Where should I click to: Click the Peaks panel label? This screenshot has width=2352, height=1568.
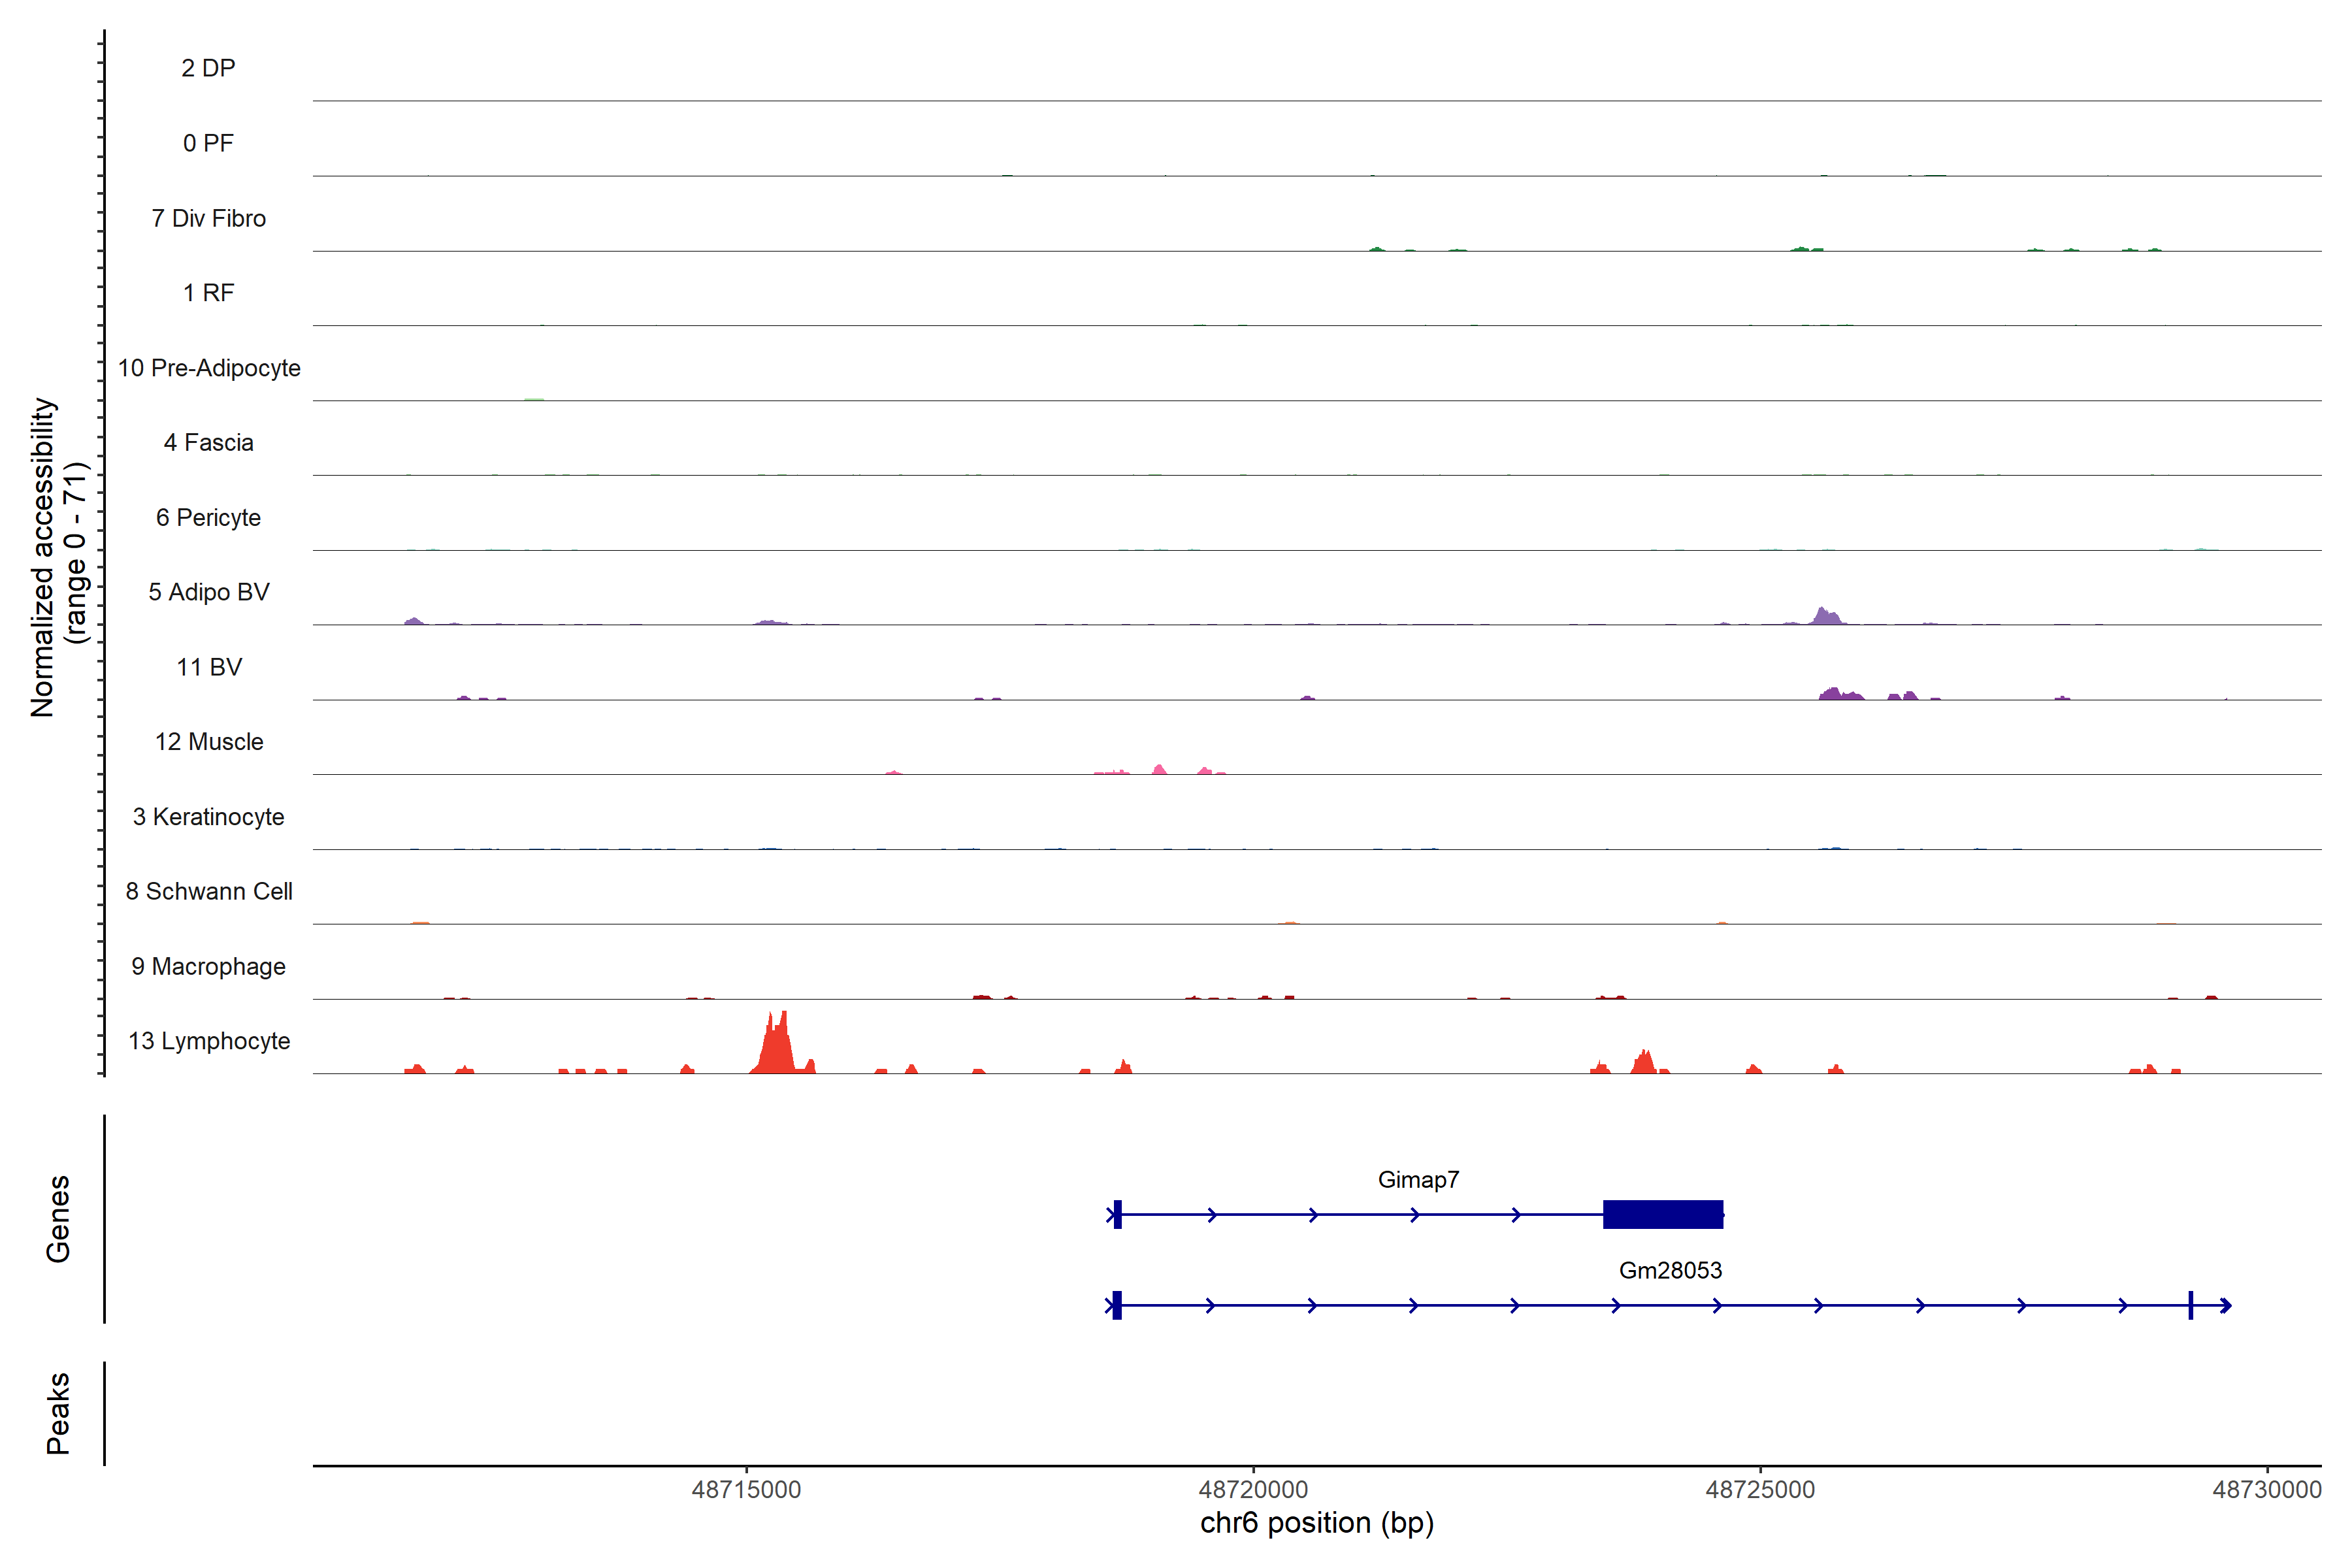point(58,1412)
